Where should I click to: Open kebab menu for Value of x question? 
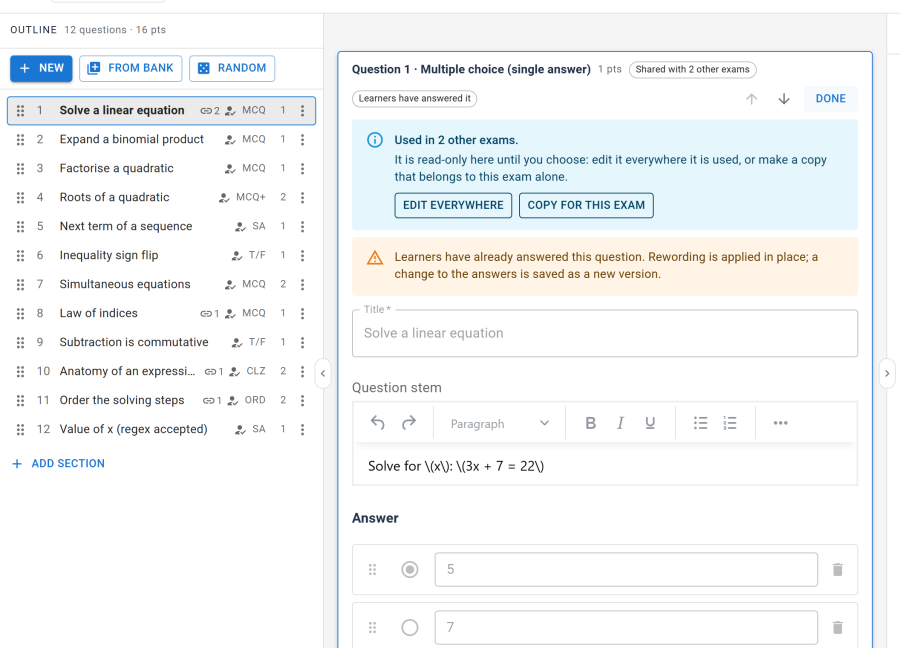tap(302, 429)
